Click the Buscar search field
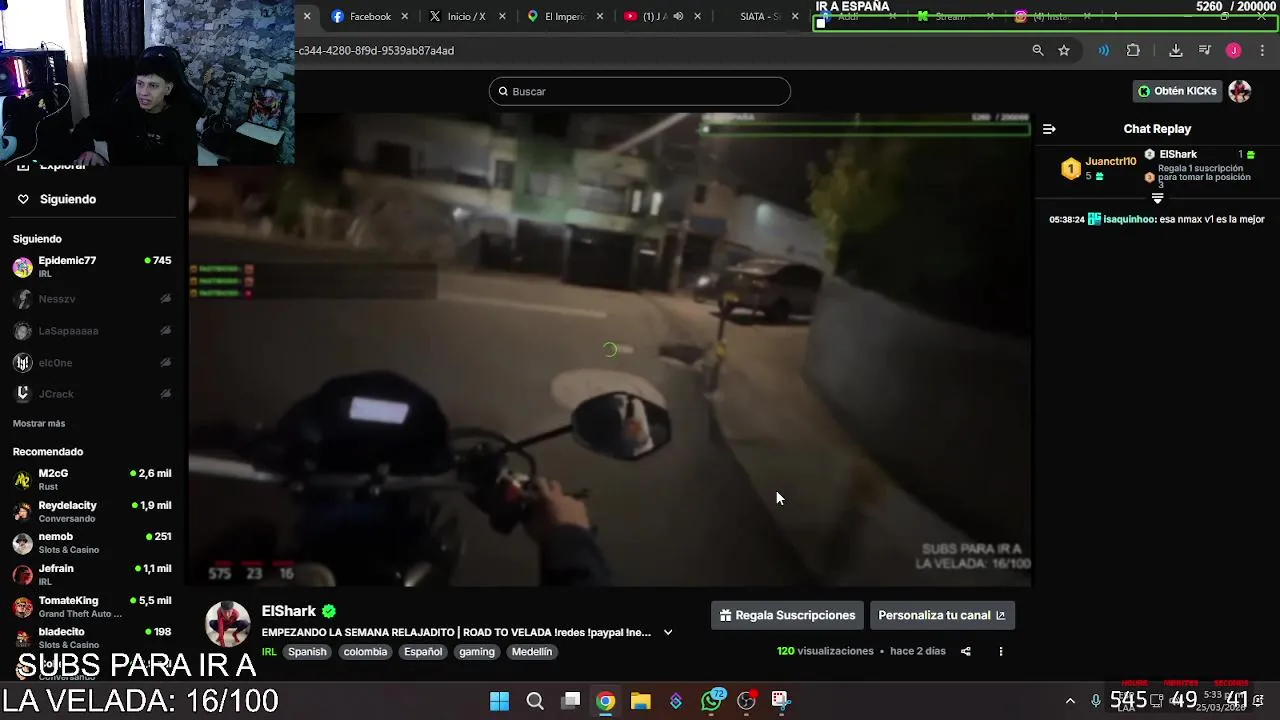This screenshot has width=1280, height=720. [x=640, y=91]
